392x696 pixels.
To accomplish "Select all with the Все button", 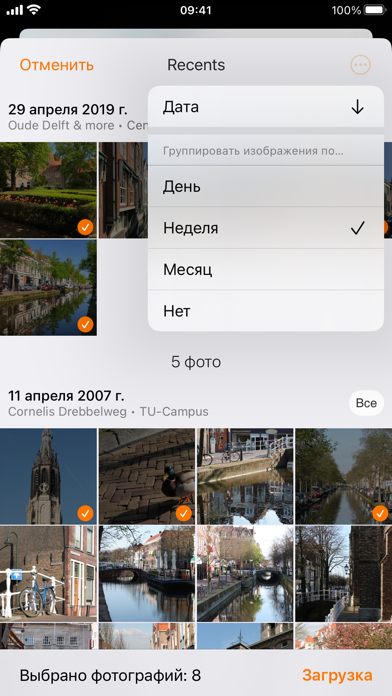I will pyautogui.click(x=366, y=403).
